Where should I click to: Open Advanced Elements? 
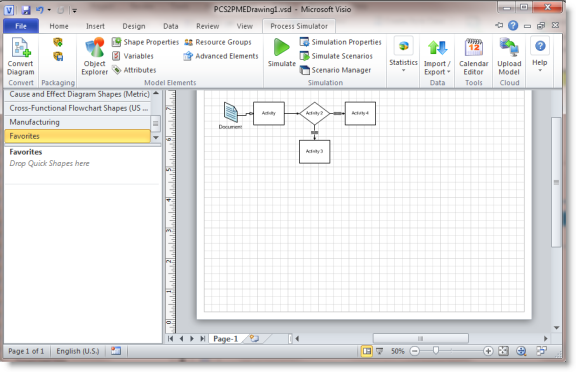coord(221,56)
